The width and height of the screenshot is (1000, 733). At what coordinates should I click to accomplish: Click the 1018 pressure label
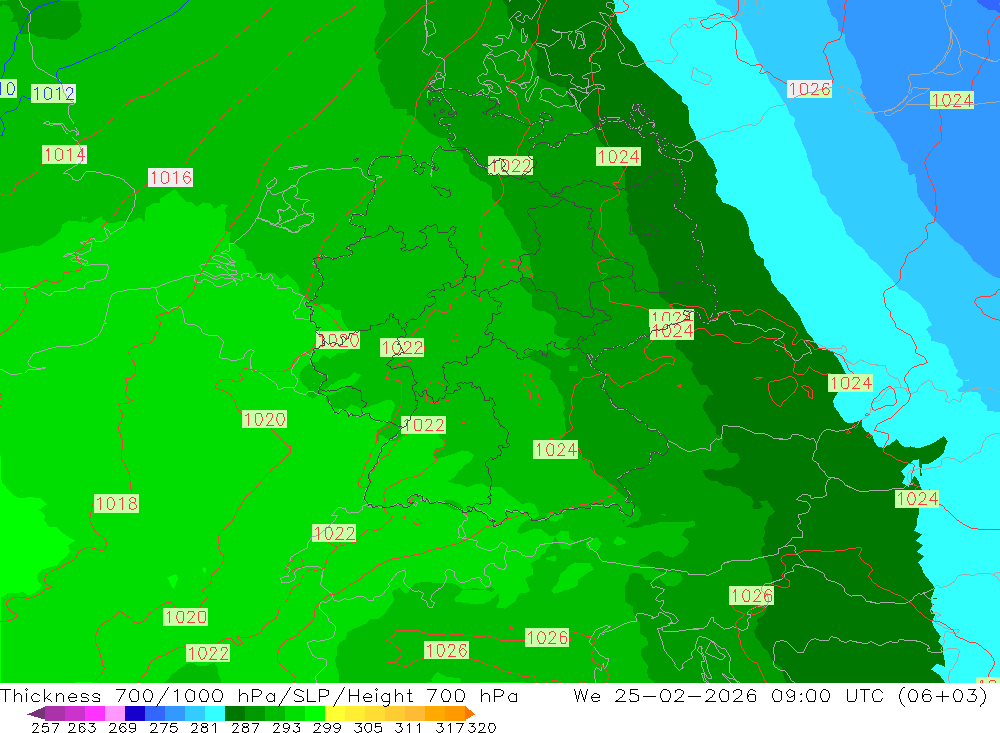point(116,503)
